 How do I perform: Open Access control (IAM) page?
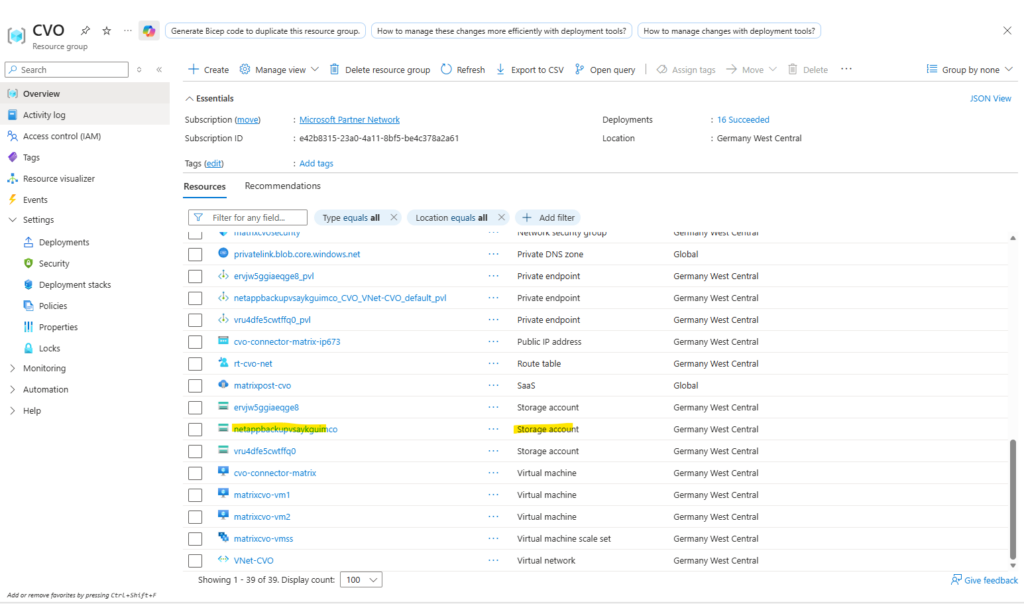coord(61,136)
